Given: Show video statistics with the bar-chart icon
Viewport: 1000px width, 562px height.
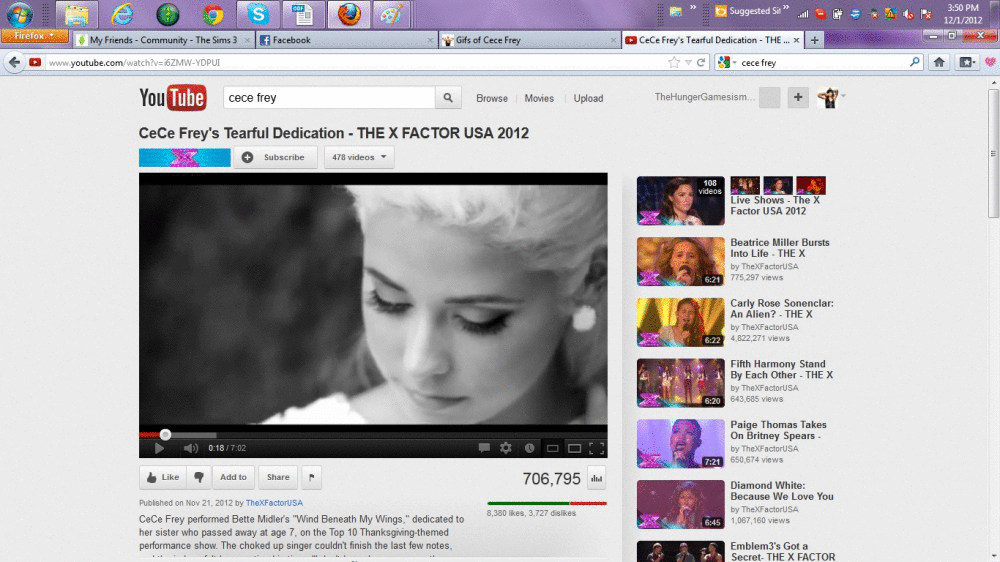Looking at the screenshot, I should (597, 478).
